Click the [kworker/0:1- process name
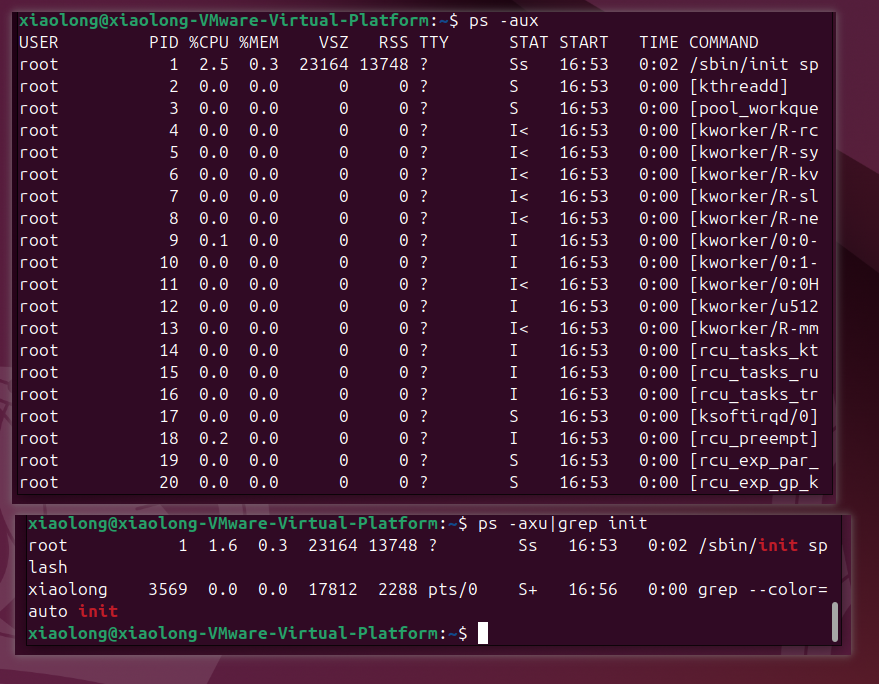 pos(754,262)
